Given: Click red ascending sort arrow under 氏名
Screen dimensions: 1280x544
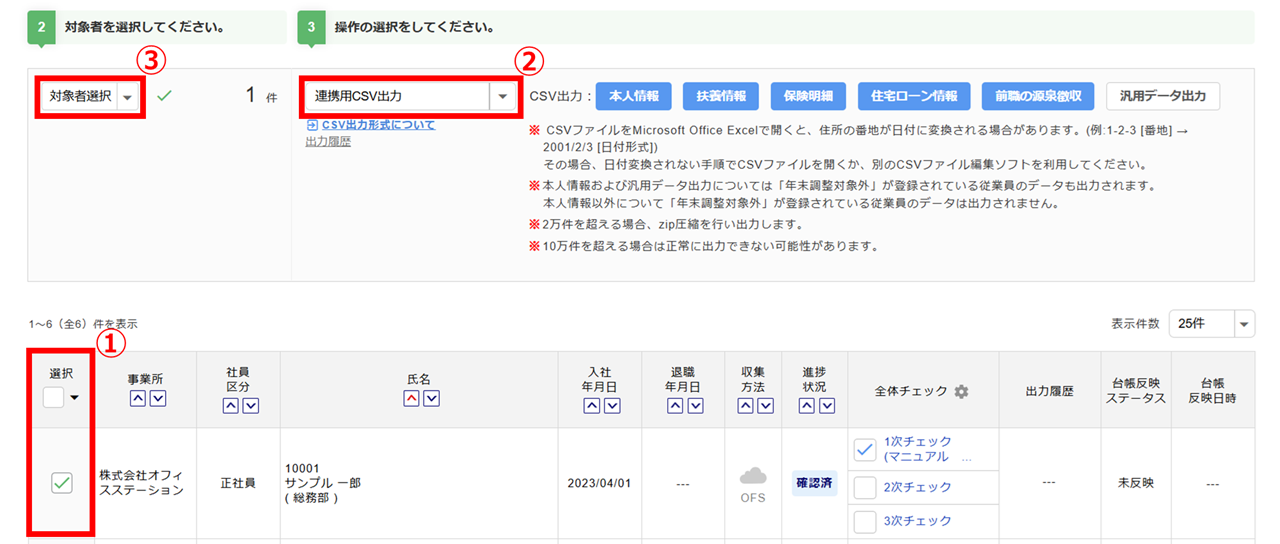Looking at the screenshot, I should 412,398.
